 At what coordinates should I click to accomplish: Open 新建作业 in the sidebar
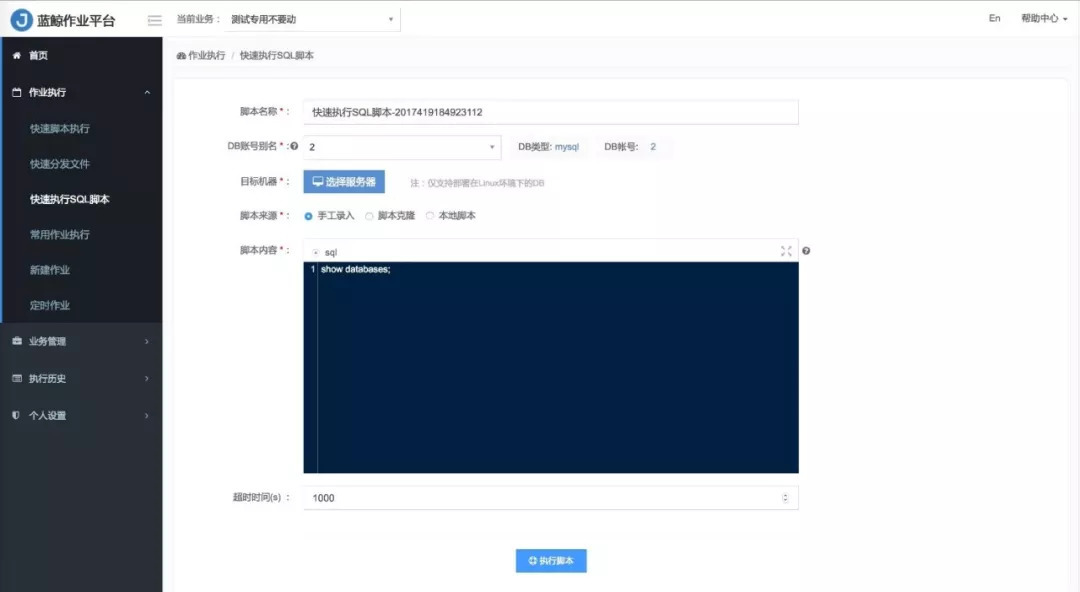pos(50,270)
